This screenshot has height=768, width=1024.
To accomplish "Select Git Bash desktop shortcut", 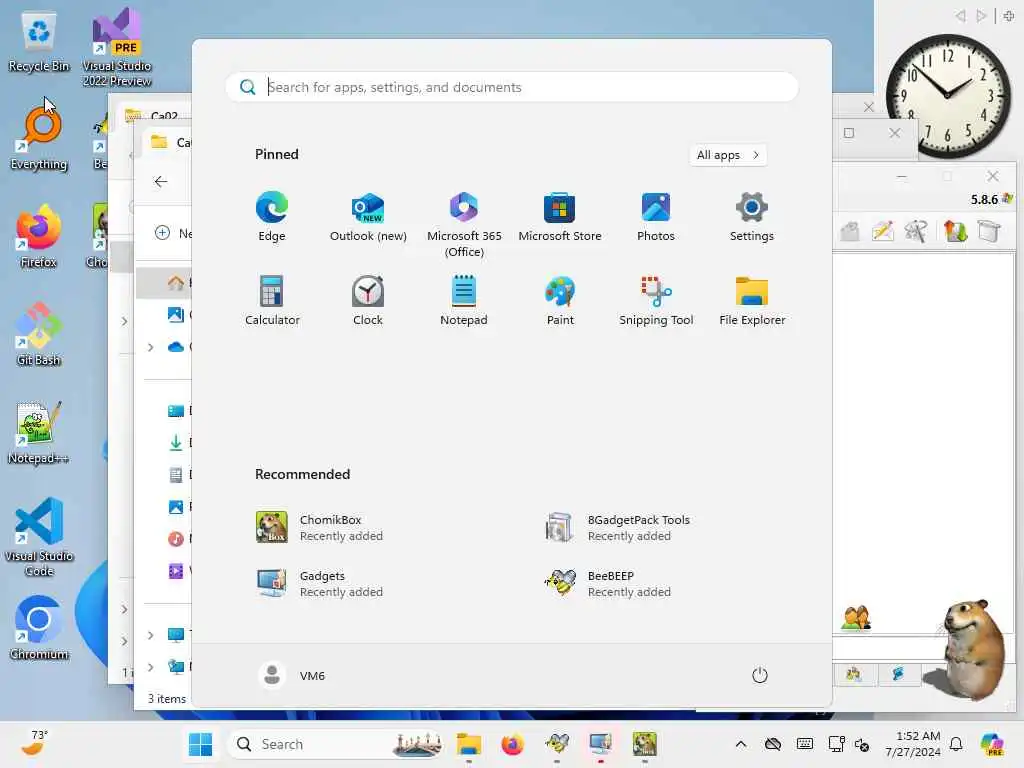I will click(39, 334).
